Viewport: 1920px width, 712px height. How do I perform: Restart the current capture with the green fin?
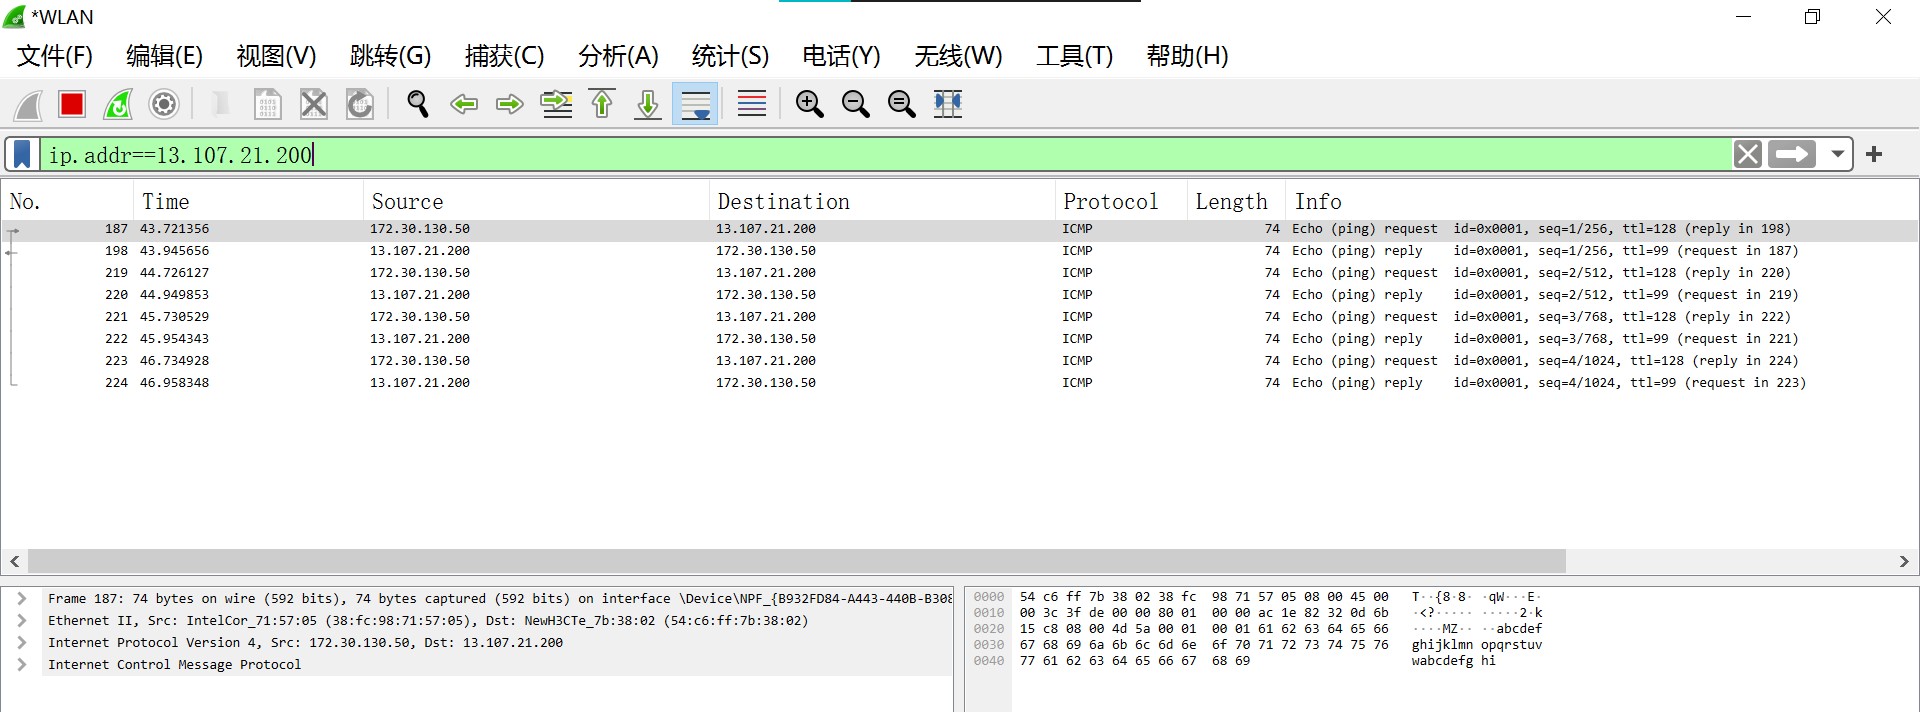click(x=118, y=104)
